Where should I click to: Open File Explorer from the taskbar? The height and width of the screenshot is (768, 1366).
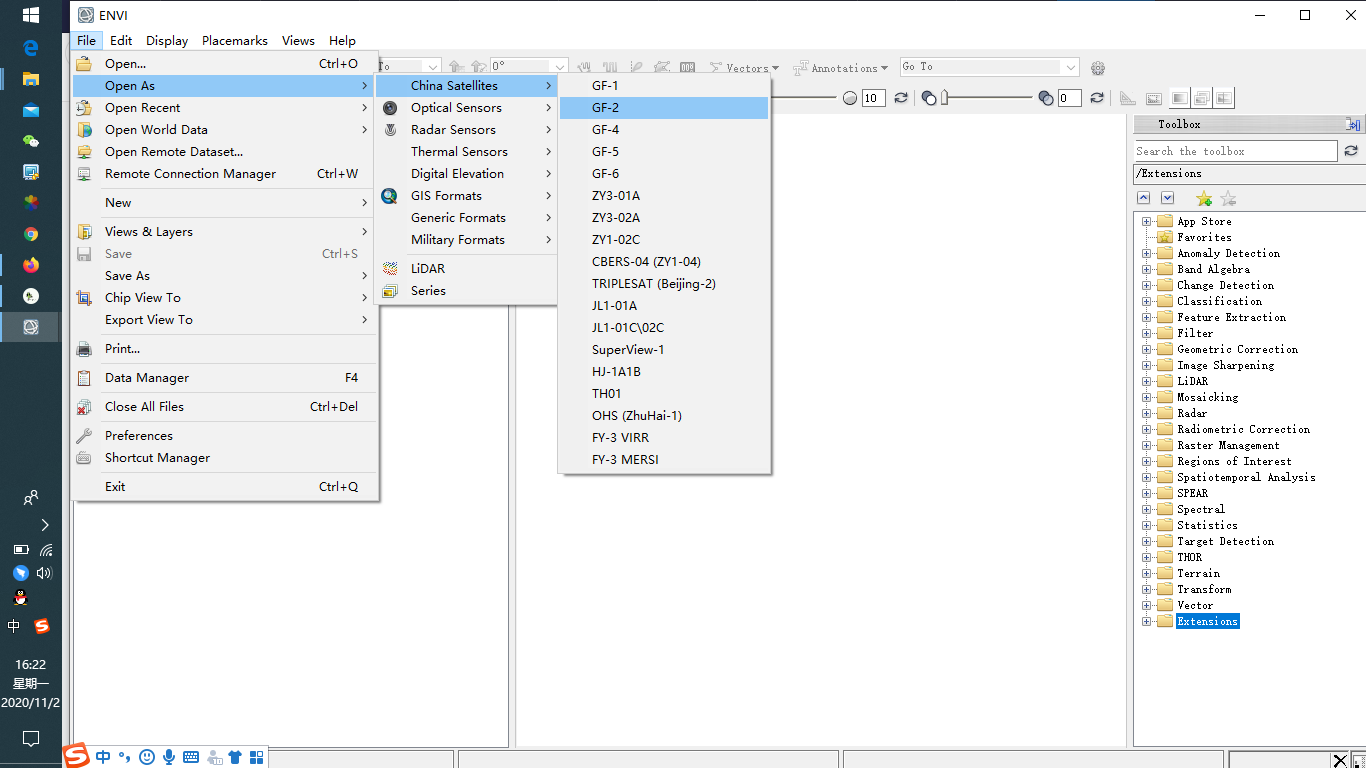(x=31, y=78)
